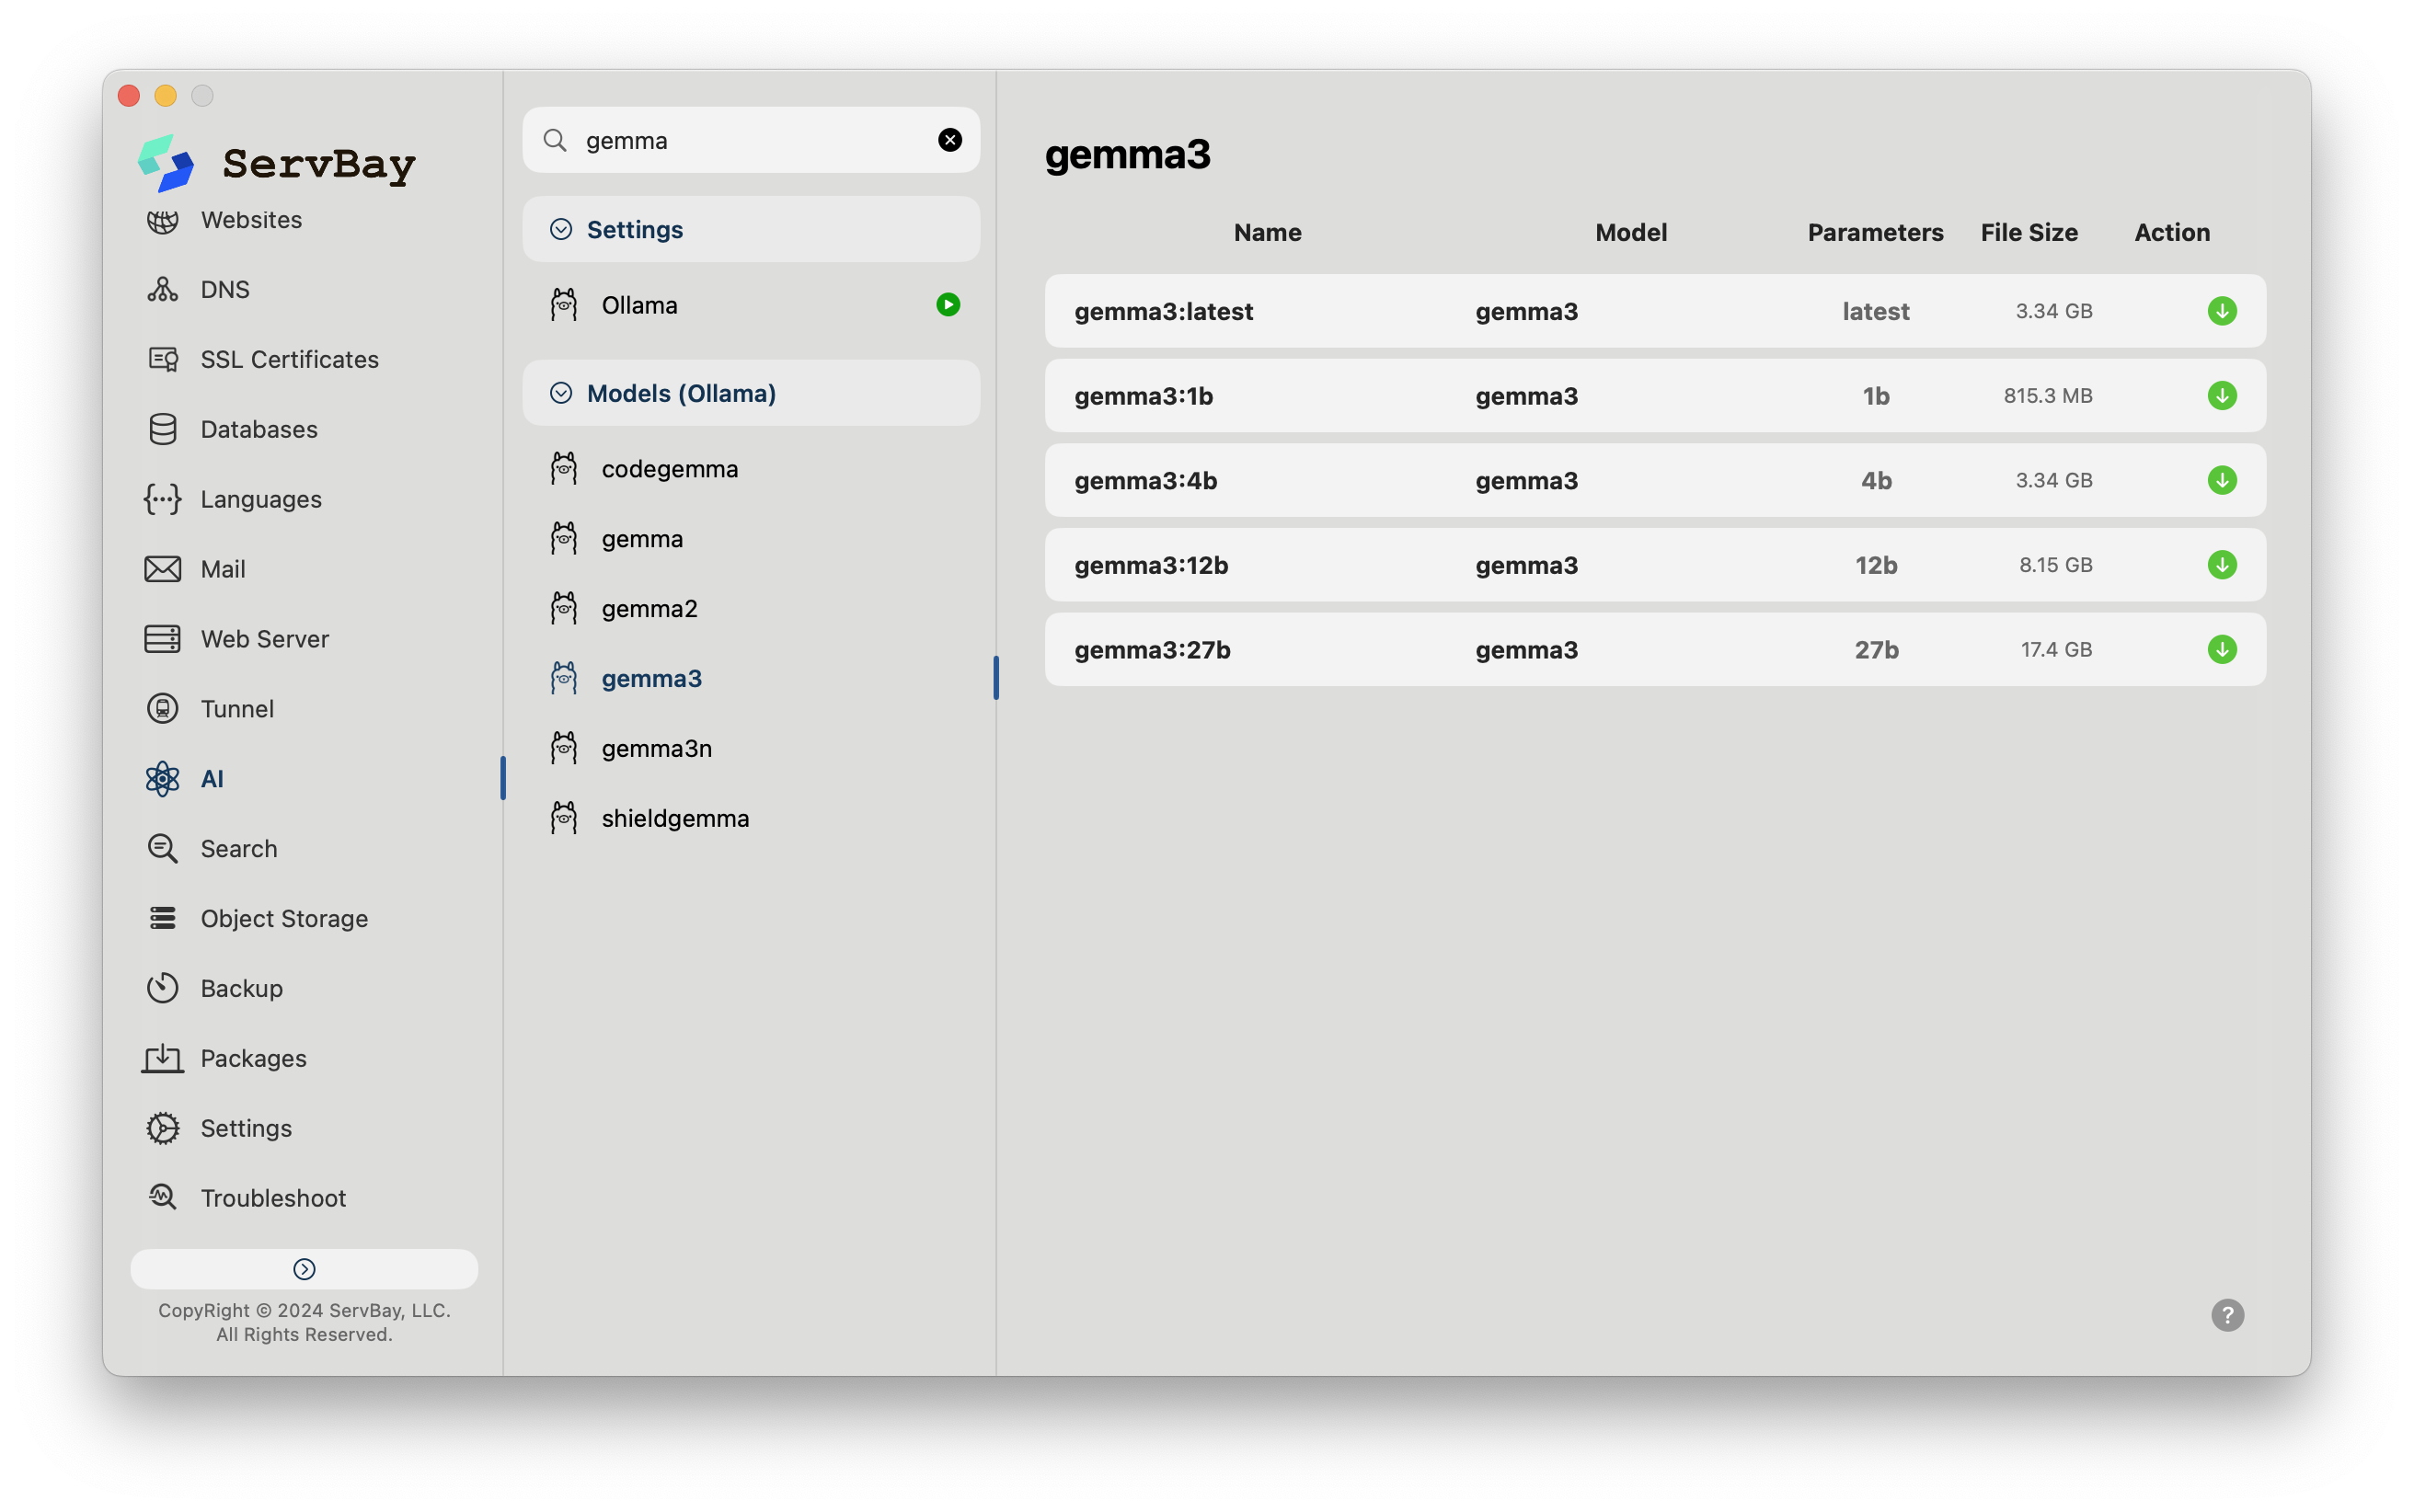Screen dimensions: 2414x1512
Task: Collapse the sidebar with bottom arrow button
Action: click(304, 1269)
